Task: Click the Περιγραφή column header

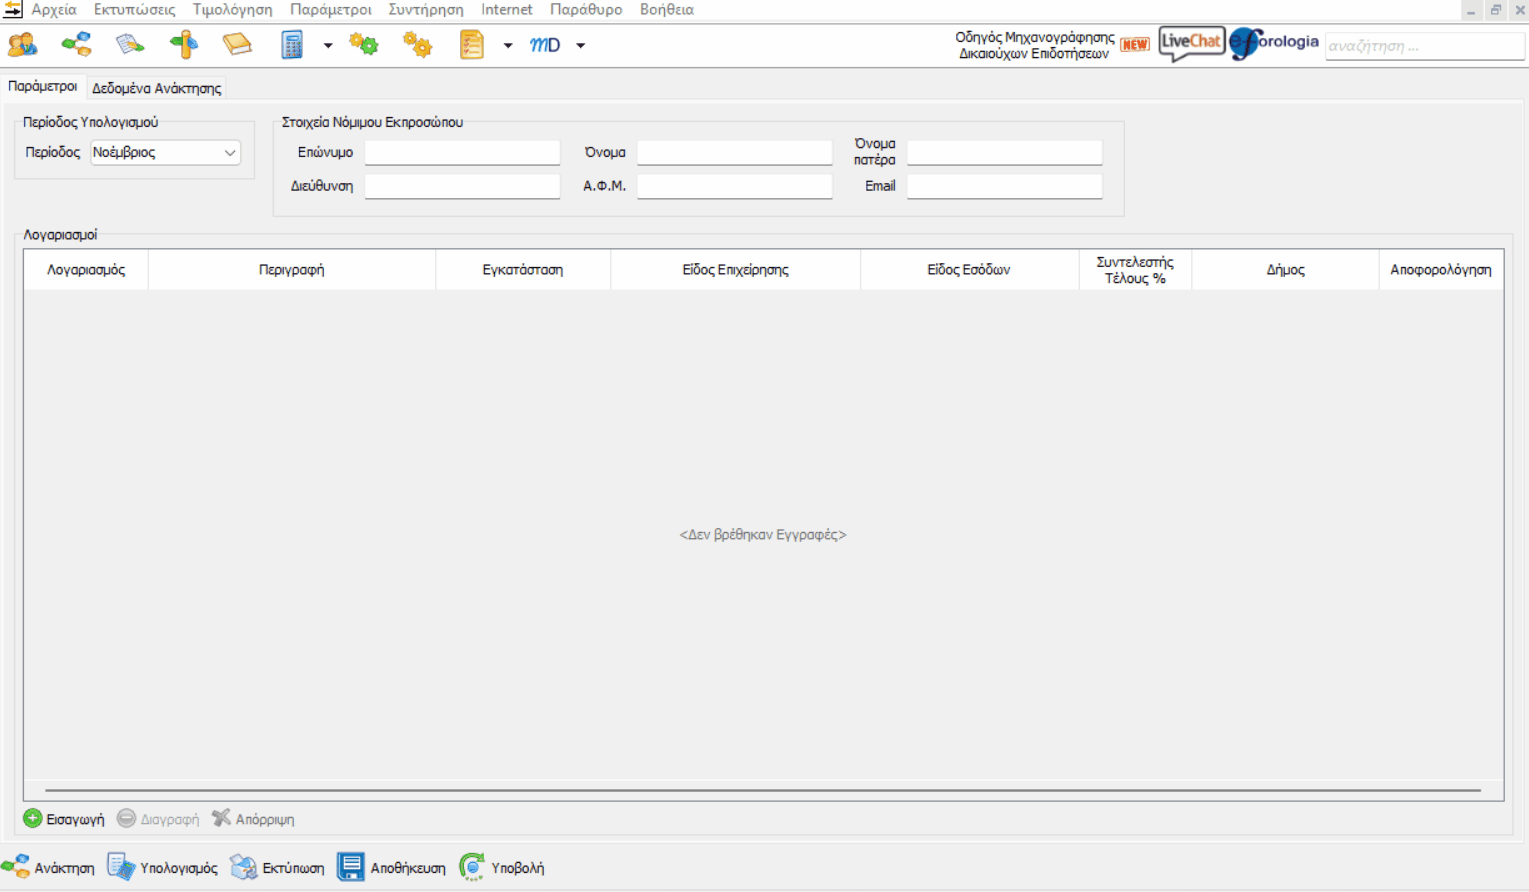Action: coord(291,270)
